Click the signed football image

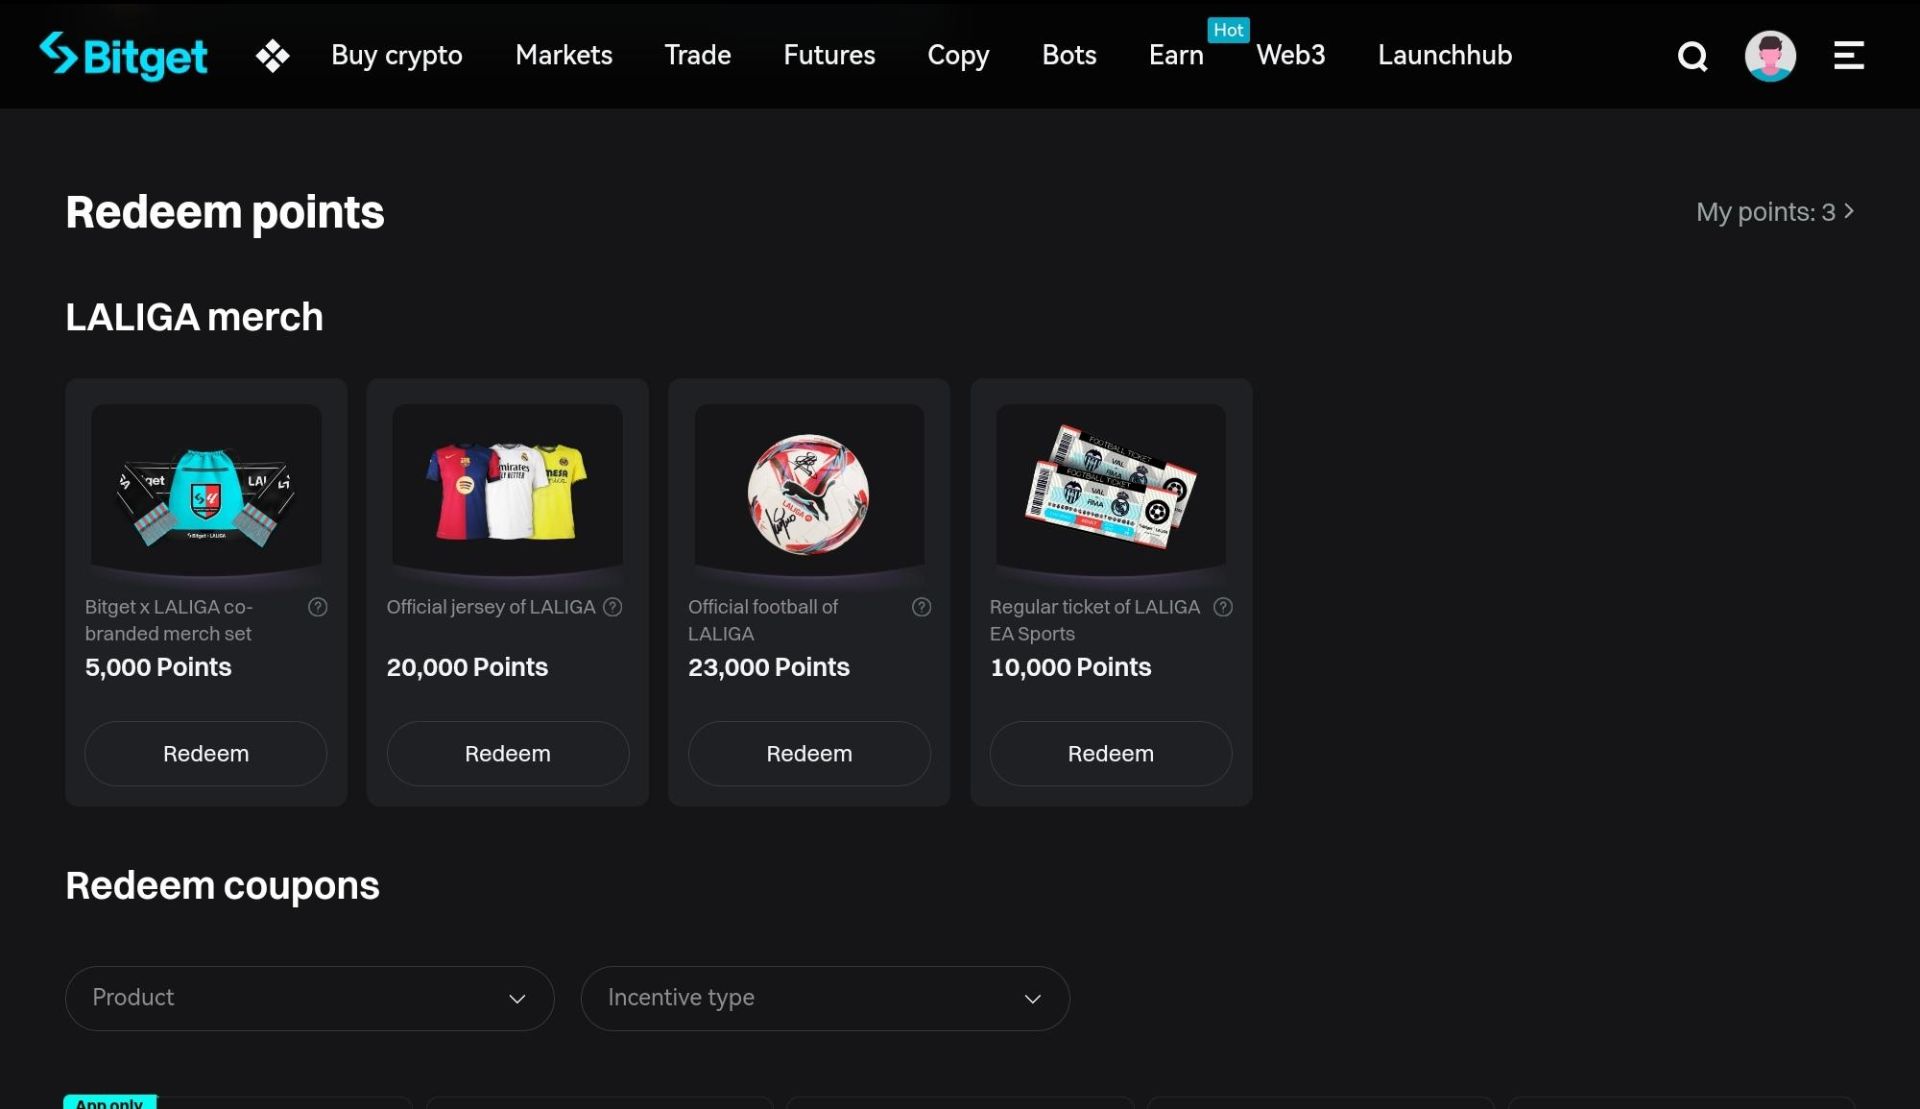tap(809, 494)
